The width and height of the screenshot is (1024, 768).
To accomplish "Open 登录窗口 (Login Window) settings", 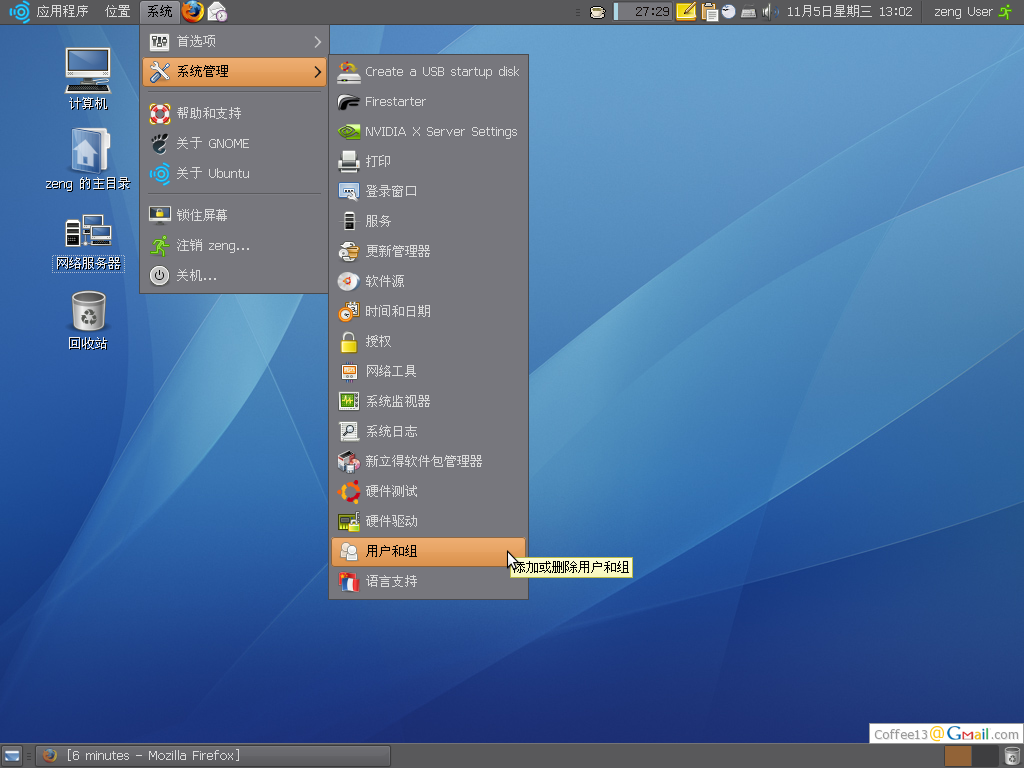I will pos(428,191).
